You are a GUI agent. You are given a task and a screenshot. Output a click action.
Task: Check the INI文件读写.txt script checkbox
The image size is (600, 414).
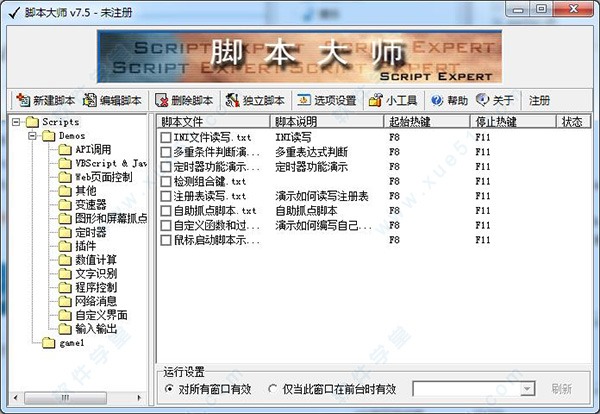(166, 137)
